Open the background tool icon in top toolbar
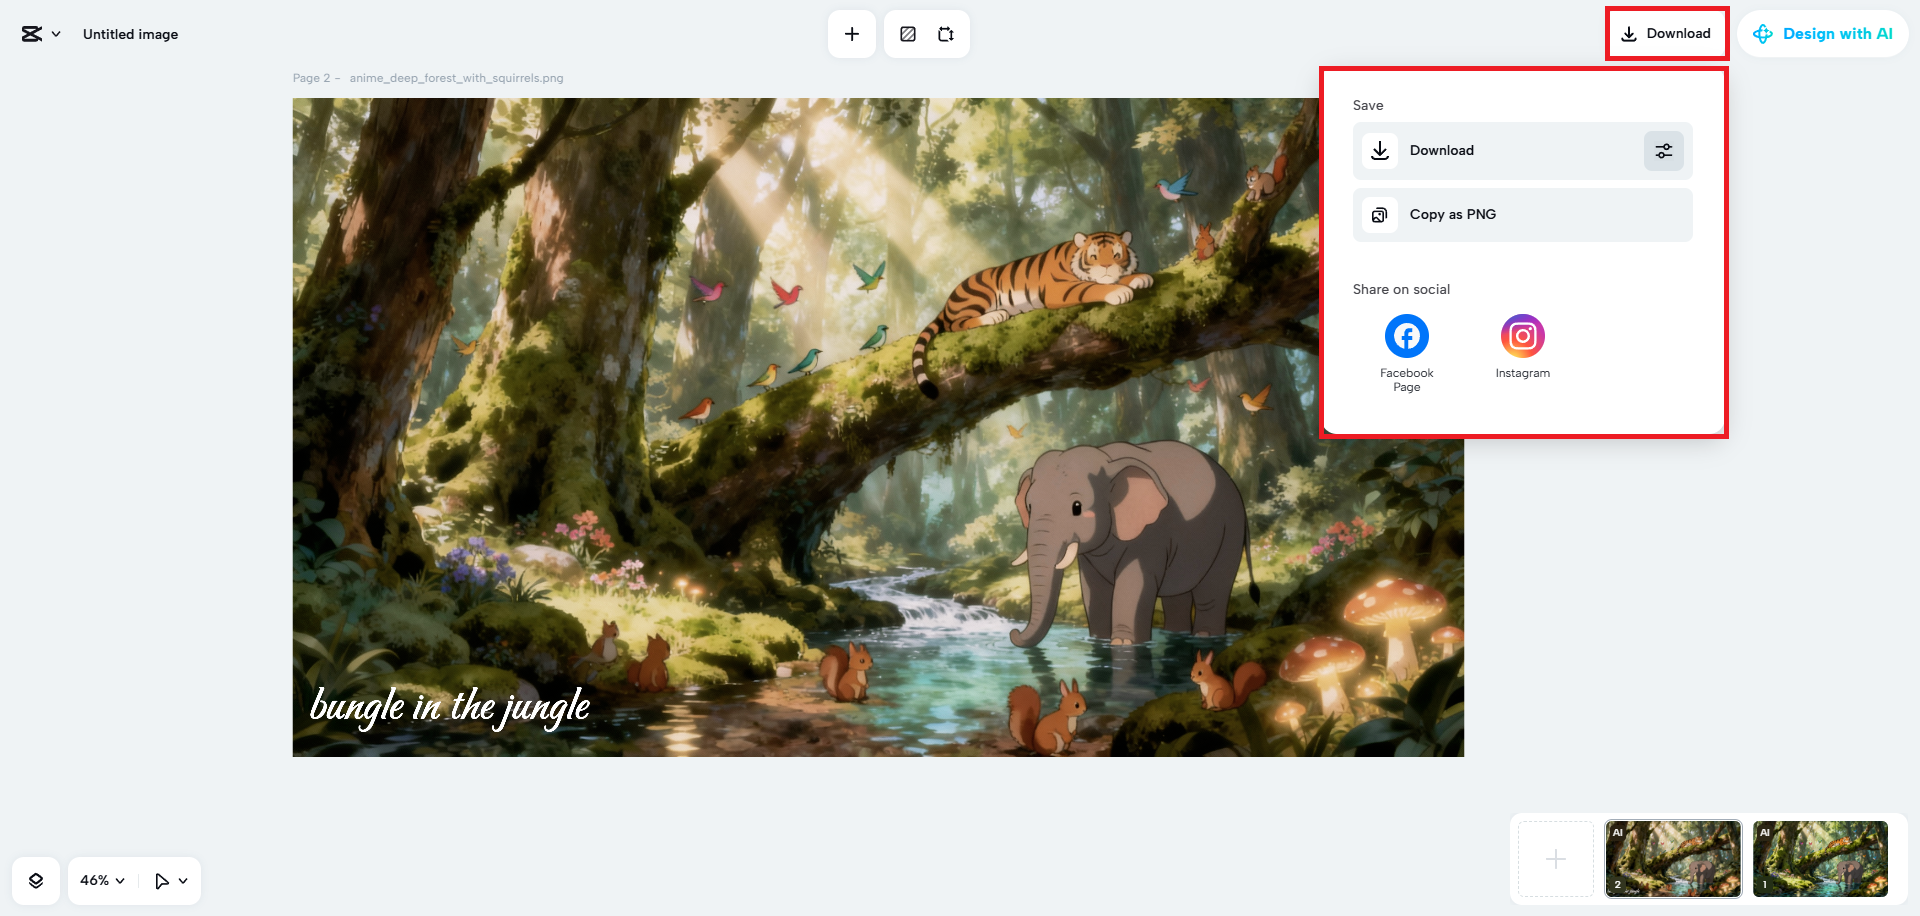This screenshot has width=1920, height=916. pos(908,34)
